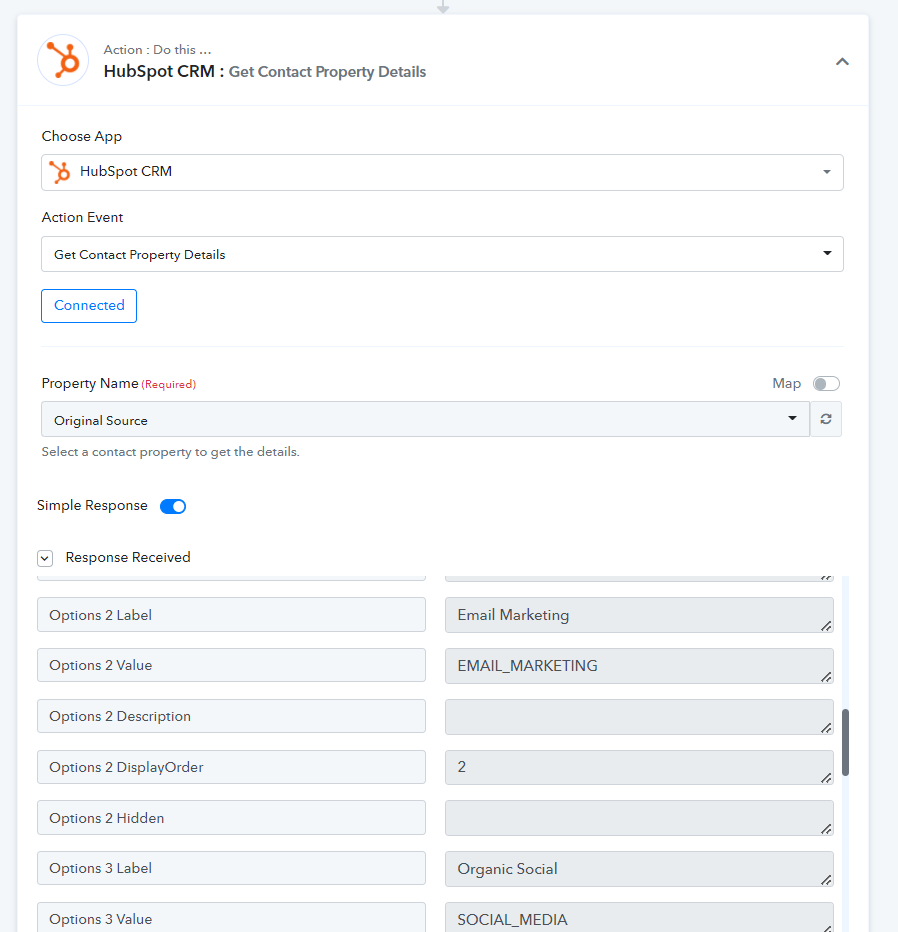898x932 pixels.
Task: Open the Choose App dropdown arrow
Action: click(827, 172)
